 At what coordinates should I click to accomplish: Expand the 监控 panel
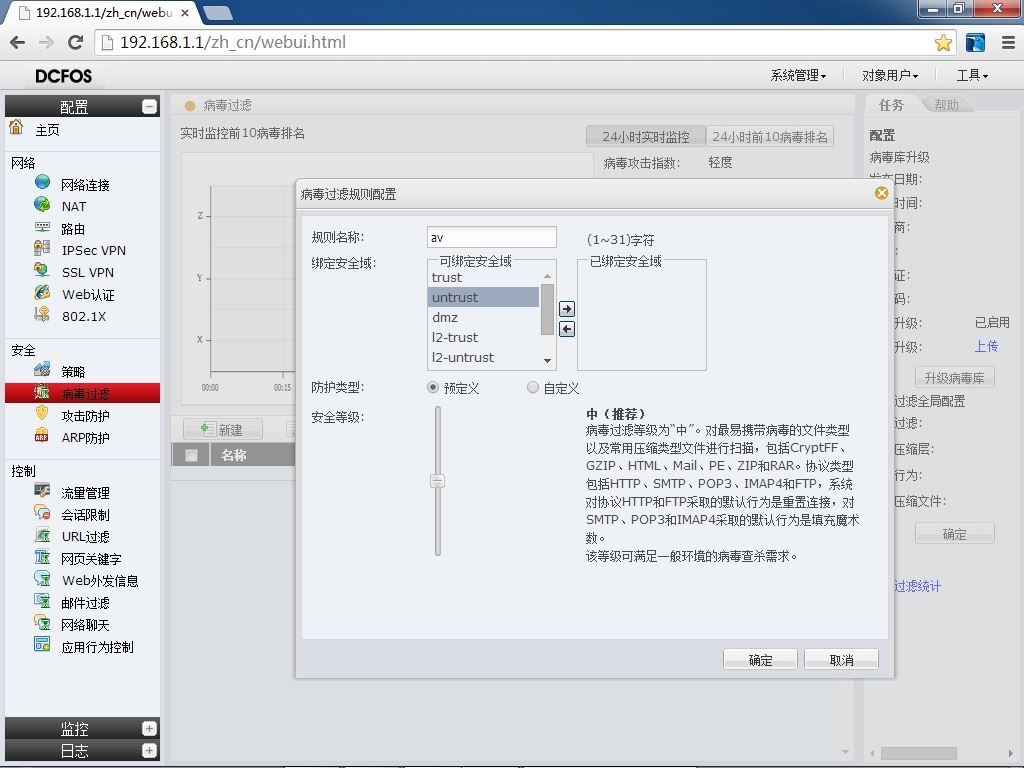click(x=150, y=728)
